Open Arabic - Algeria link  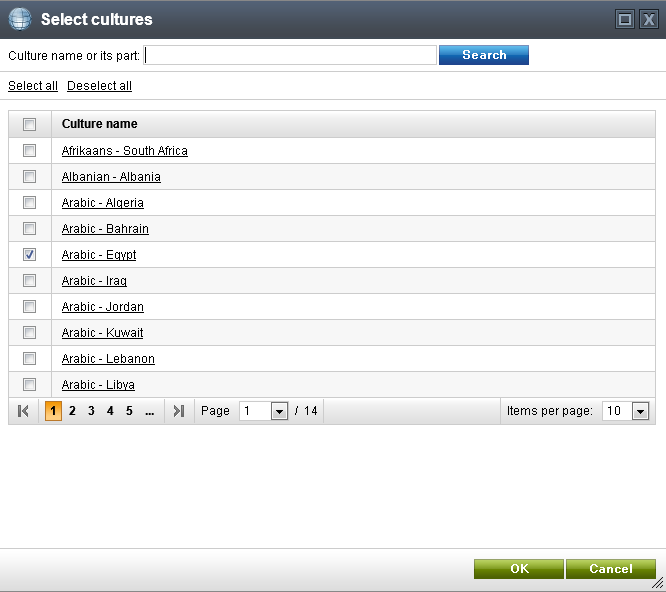click(102, 203)
